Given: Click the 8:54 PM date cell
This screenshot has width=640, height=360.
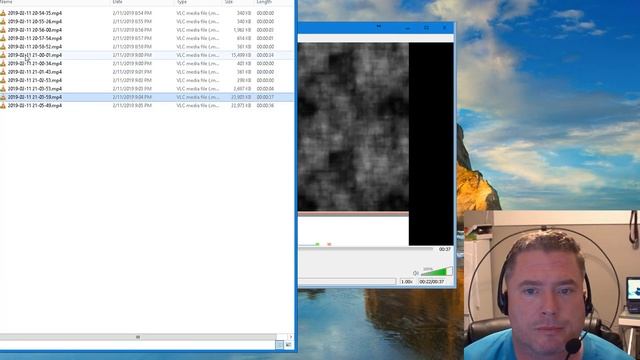Looking at the screenshot, I should (132, 13).
